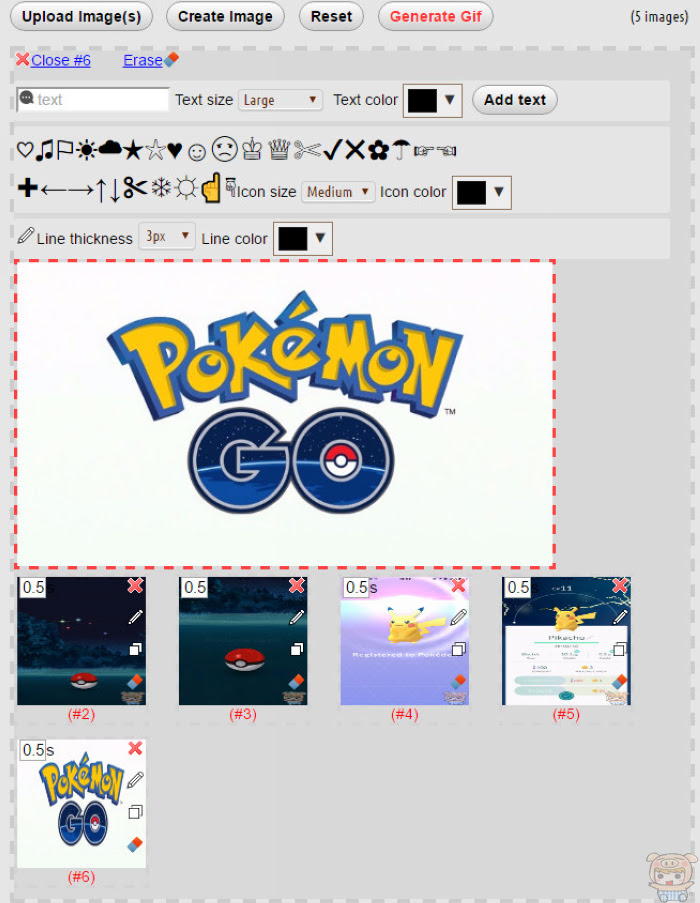
Task: Insert the check mark symbol
Action: (333, 150)
